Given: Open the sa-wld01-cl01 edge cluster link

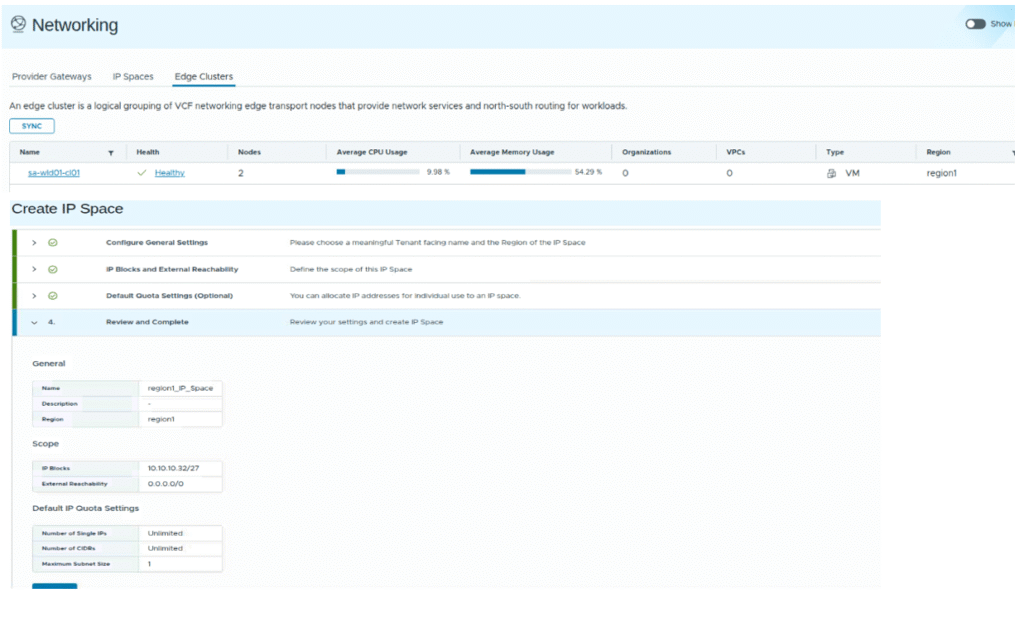Looking at the screenshot, I should [x=53, y=173].
